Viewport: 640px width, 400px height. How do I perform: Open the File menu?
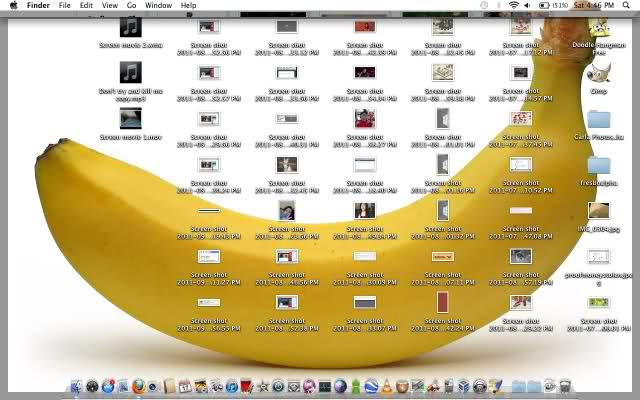[x=64, y=5]
